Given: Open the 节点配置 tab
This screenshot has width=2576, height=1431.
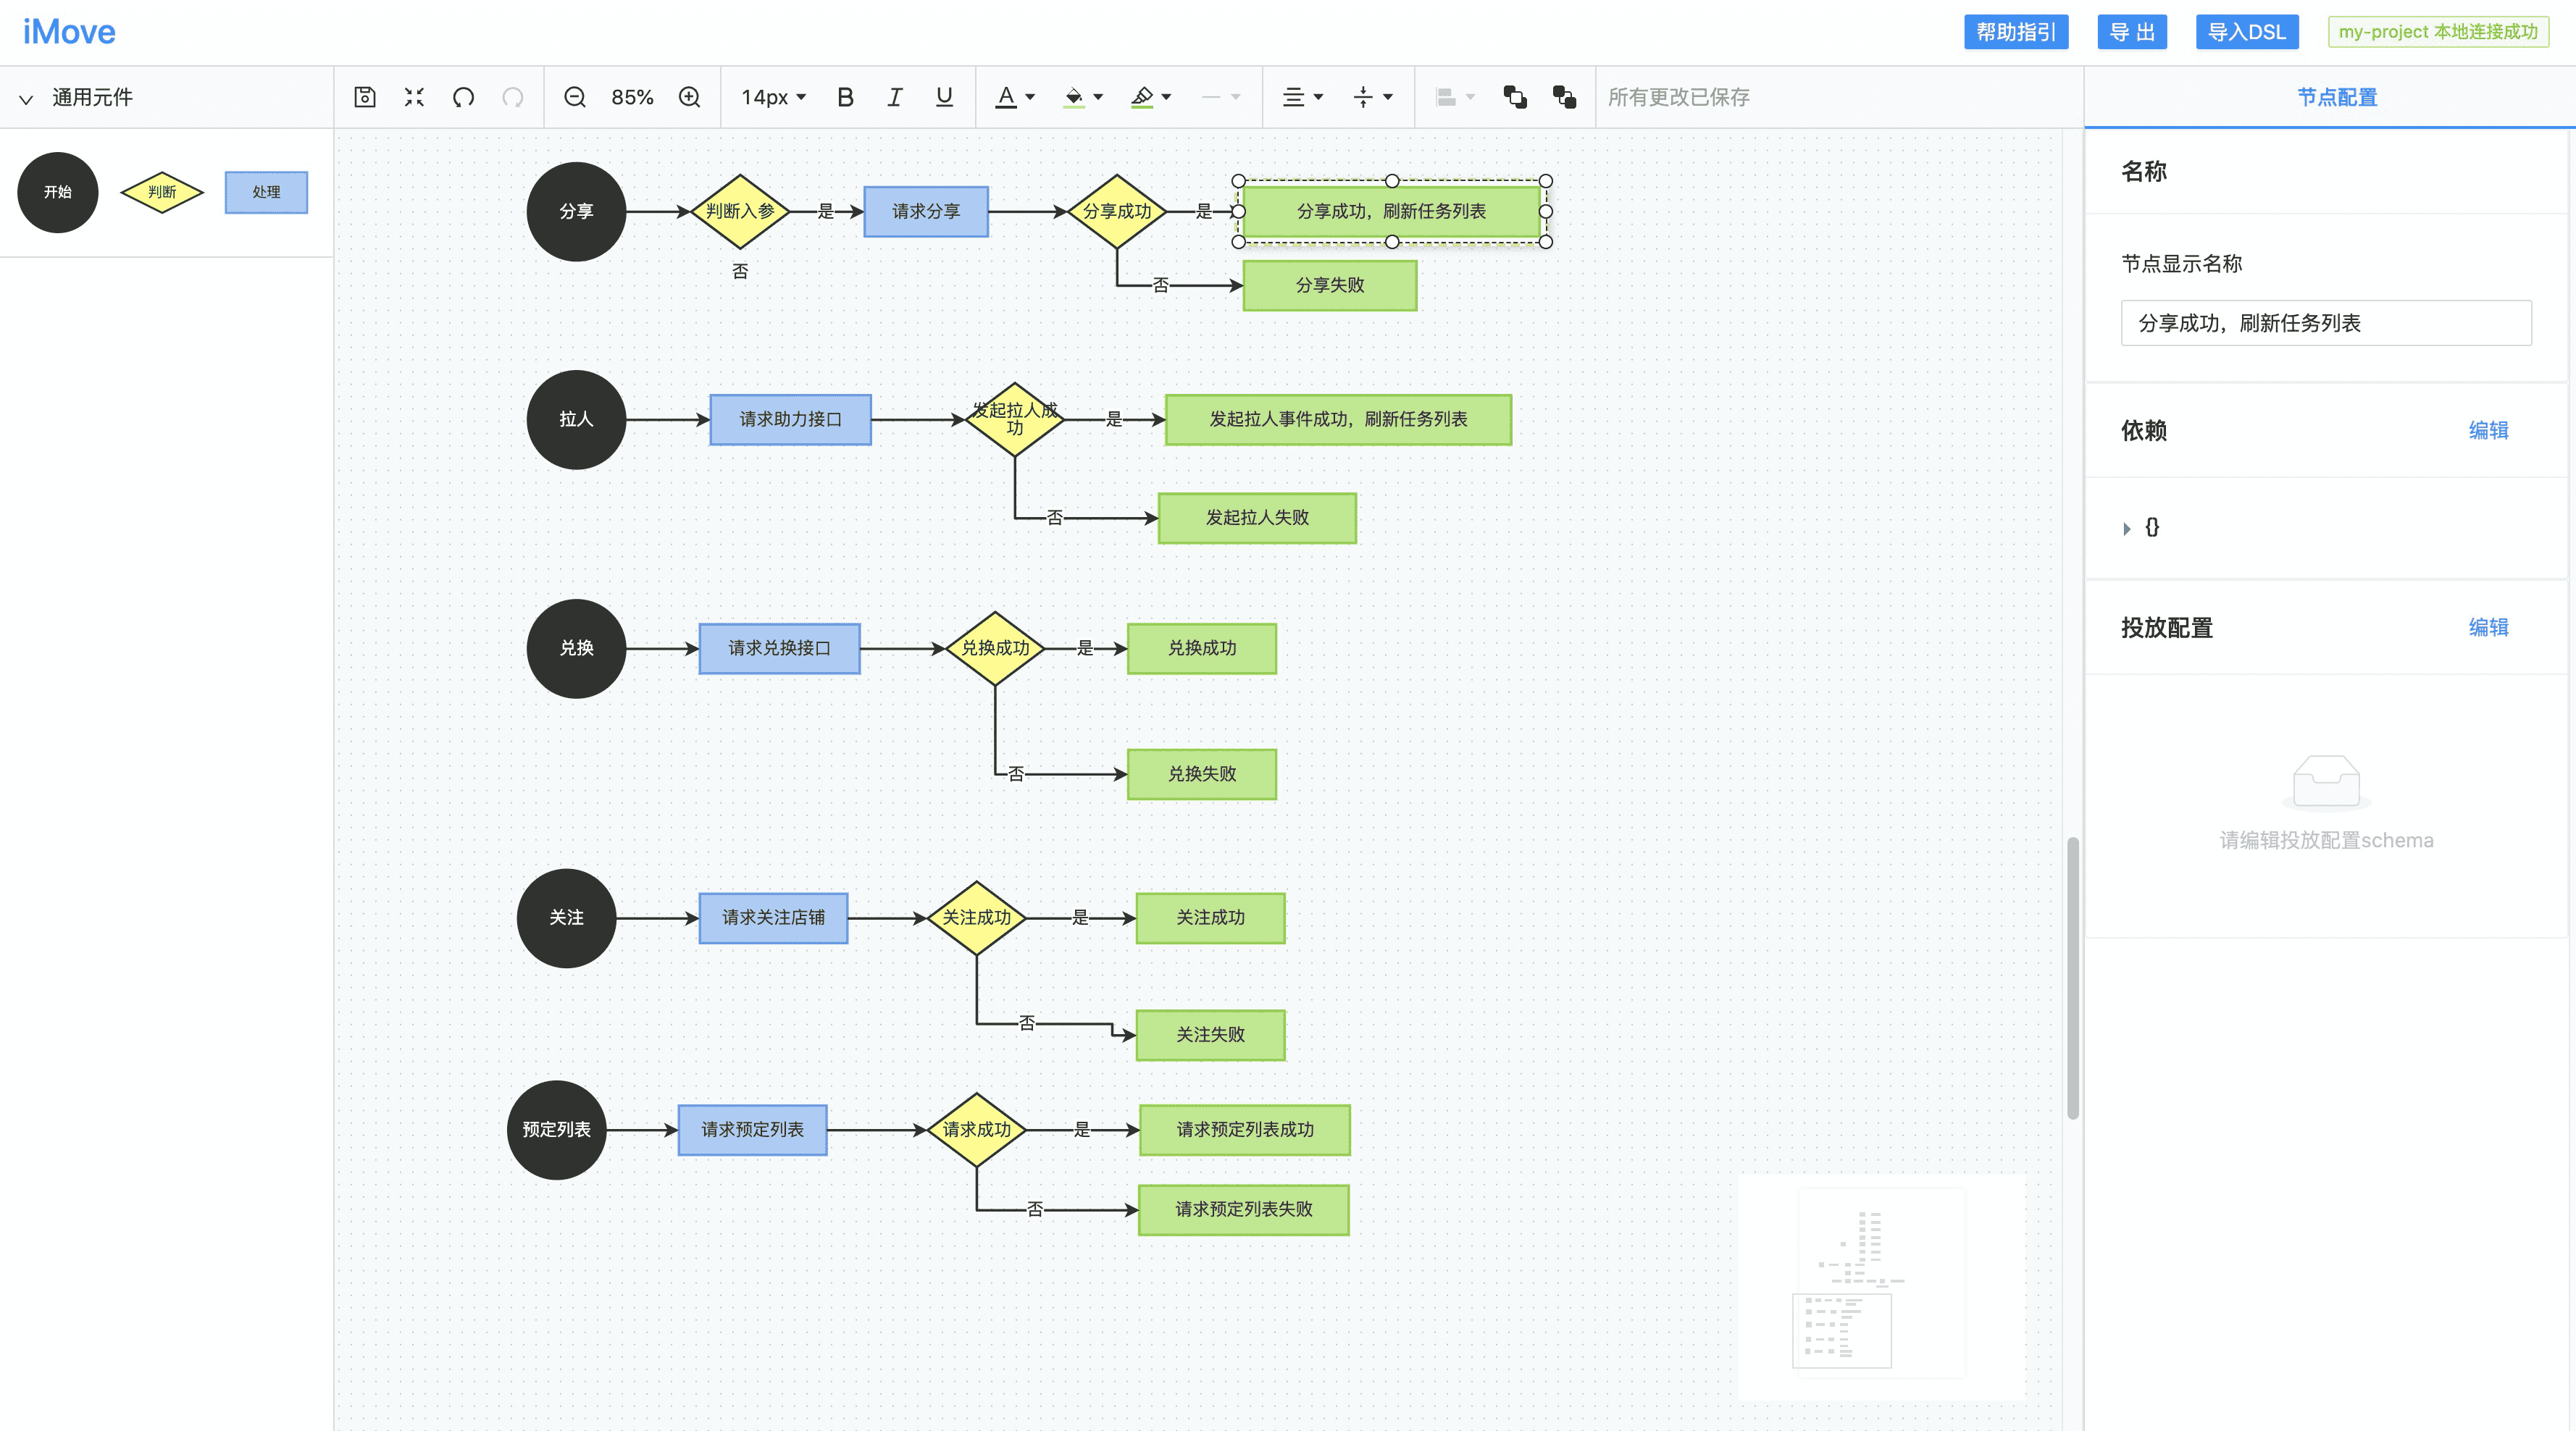Looking at the screenshot, I should point(2336,97).
